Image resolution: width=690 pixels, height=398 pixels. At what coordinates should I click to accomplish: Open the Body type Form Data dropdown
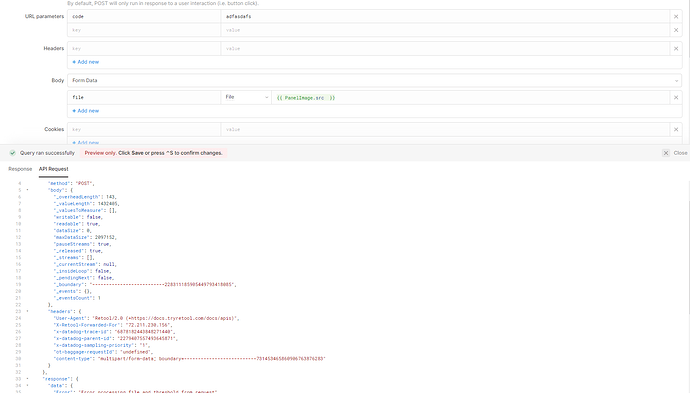[x=374, y=81]
